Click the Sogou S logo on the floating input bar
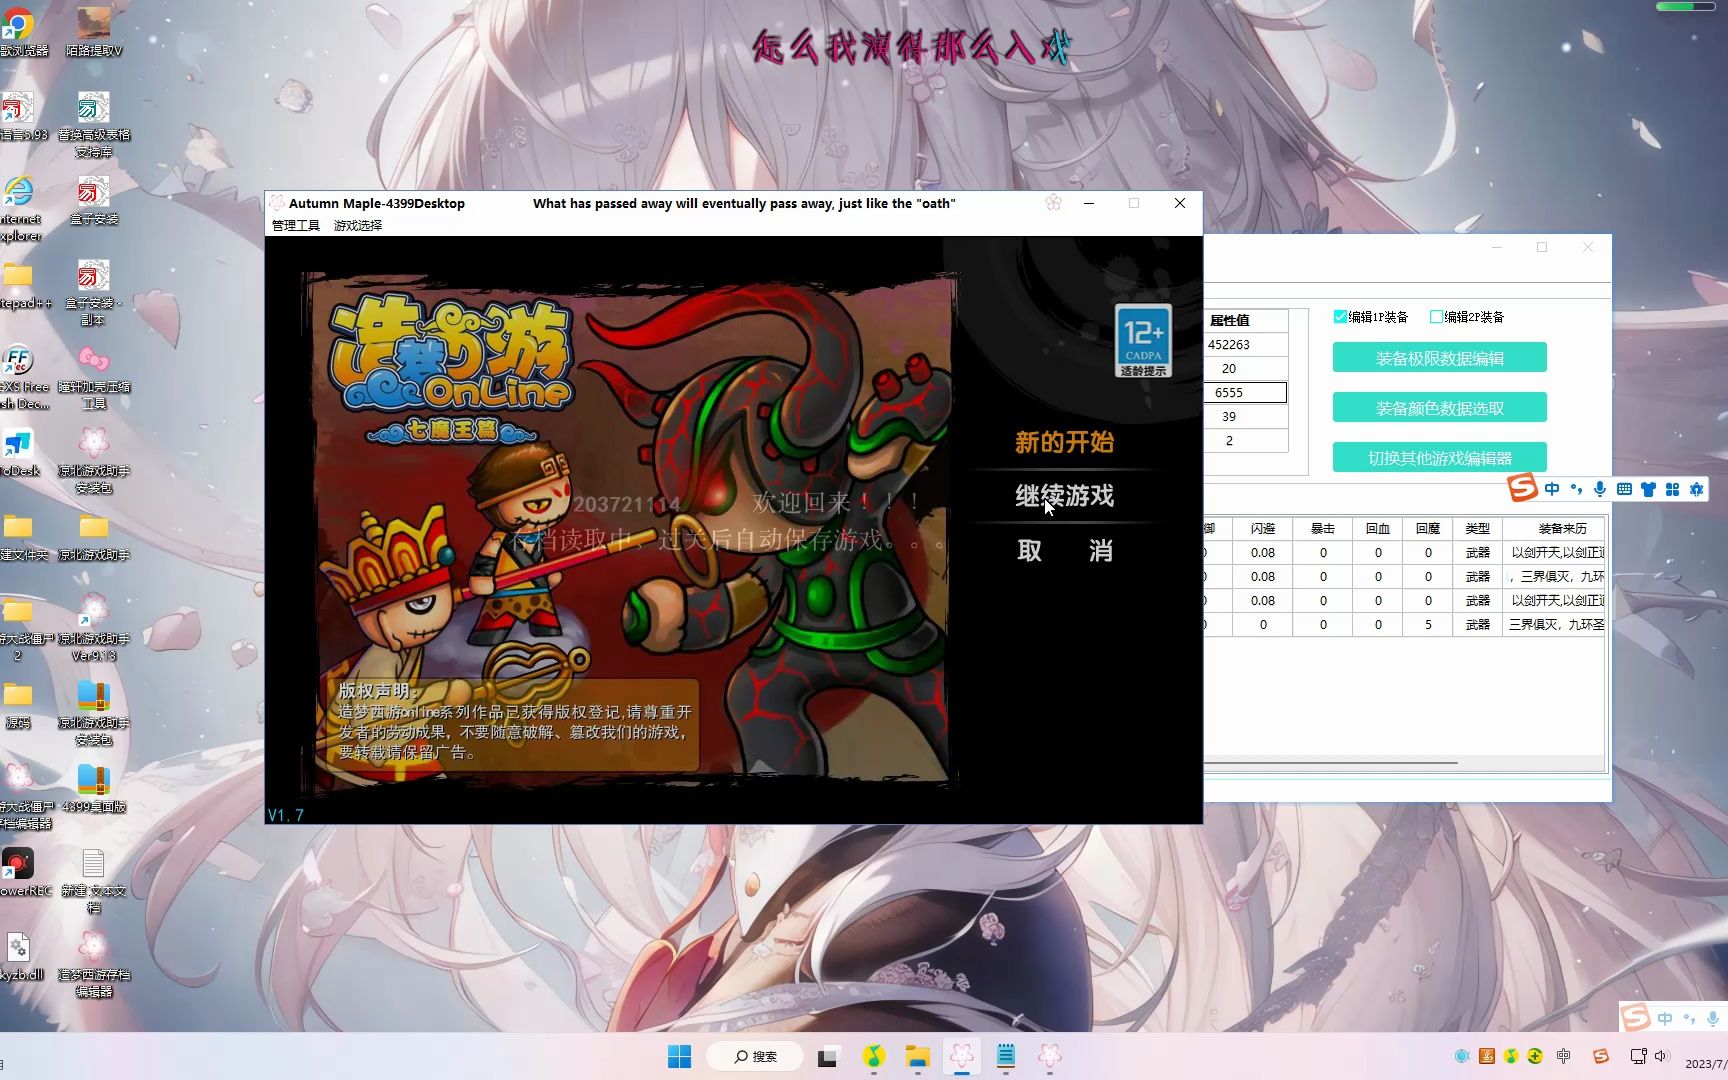Image resolution: width=1728 pixels, height=1080 pixels. point(1522,488)
